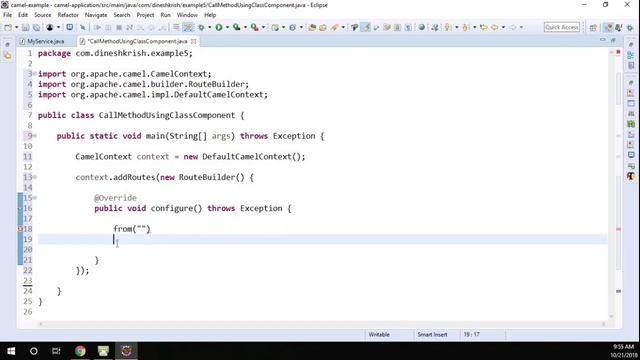Collapse the imports fold at line 3
The image size is (640, 360).
[x=35, y=74]
